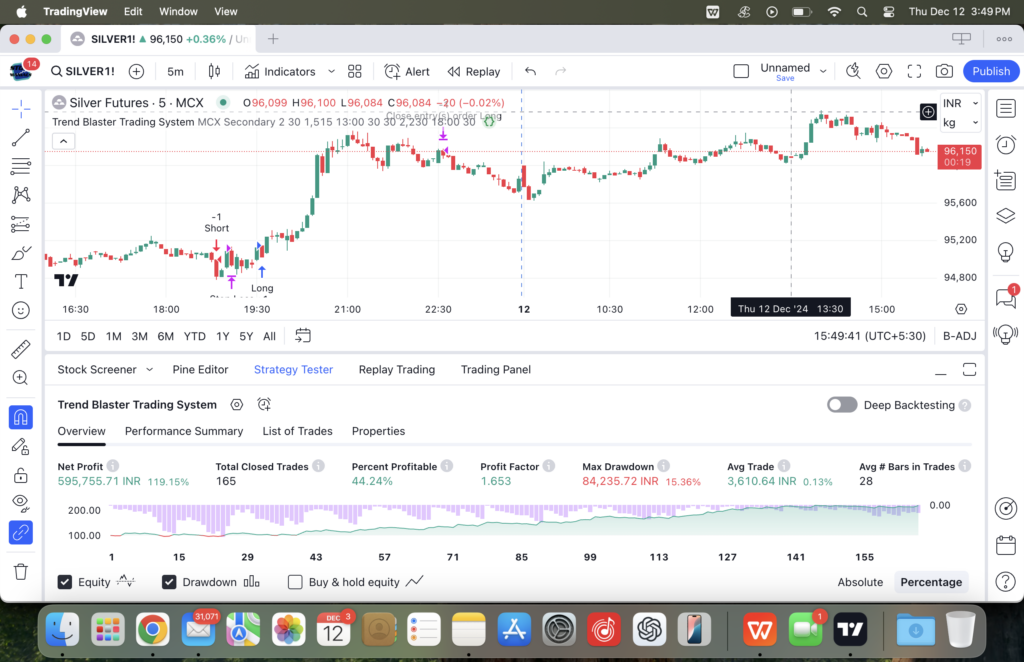Viewport: 1024px width, 662px height.
Task: Uncheck the Drawdown checkbox
Action: pos(169,582)
